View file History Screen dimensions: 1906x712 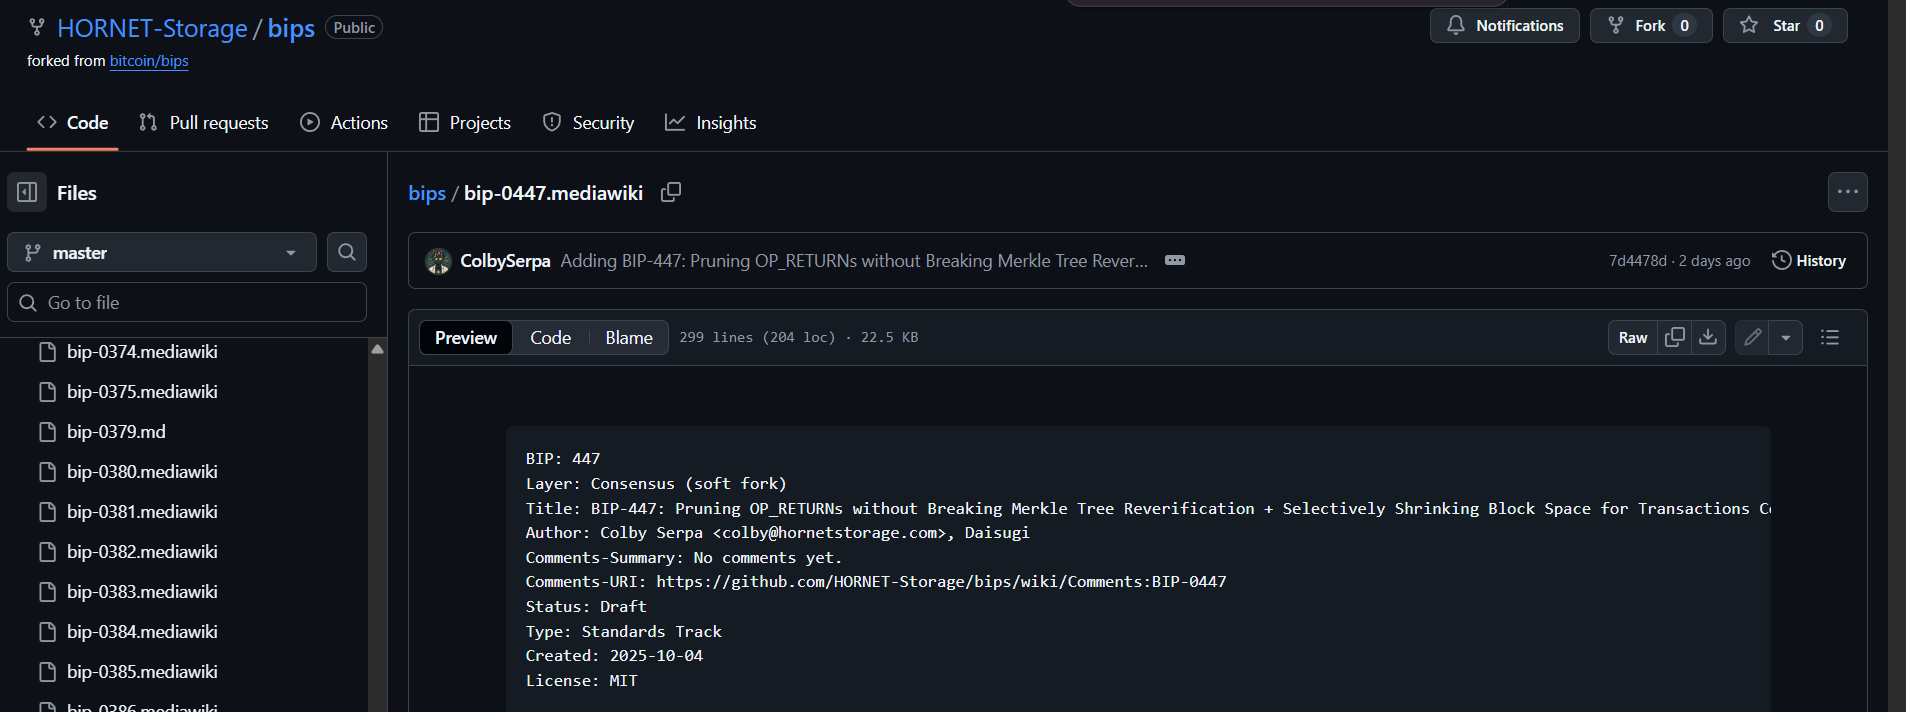[1809, 260]
